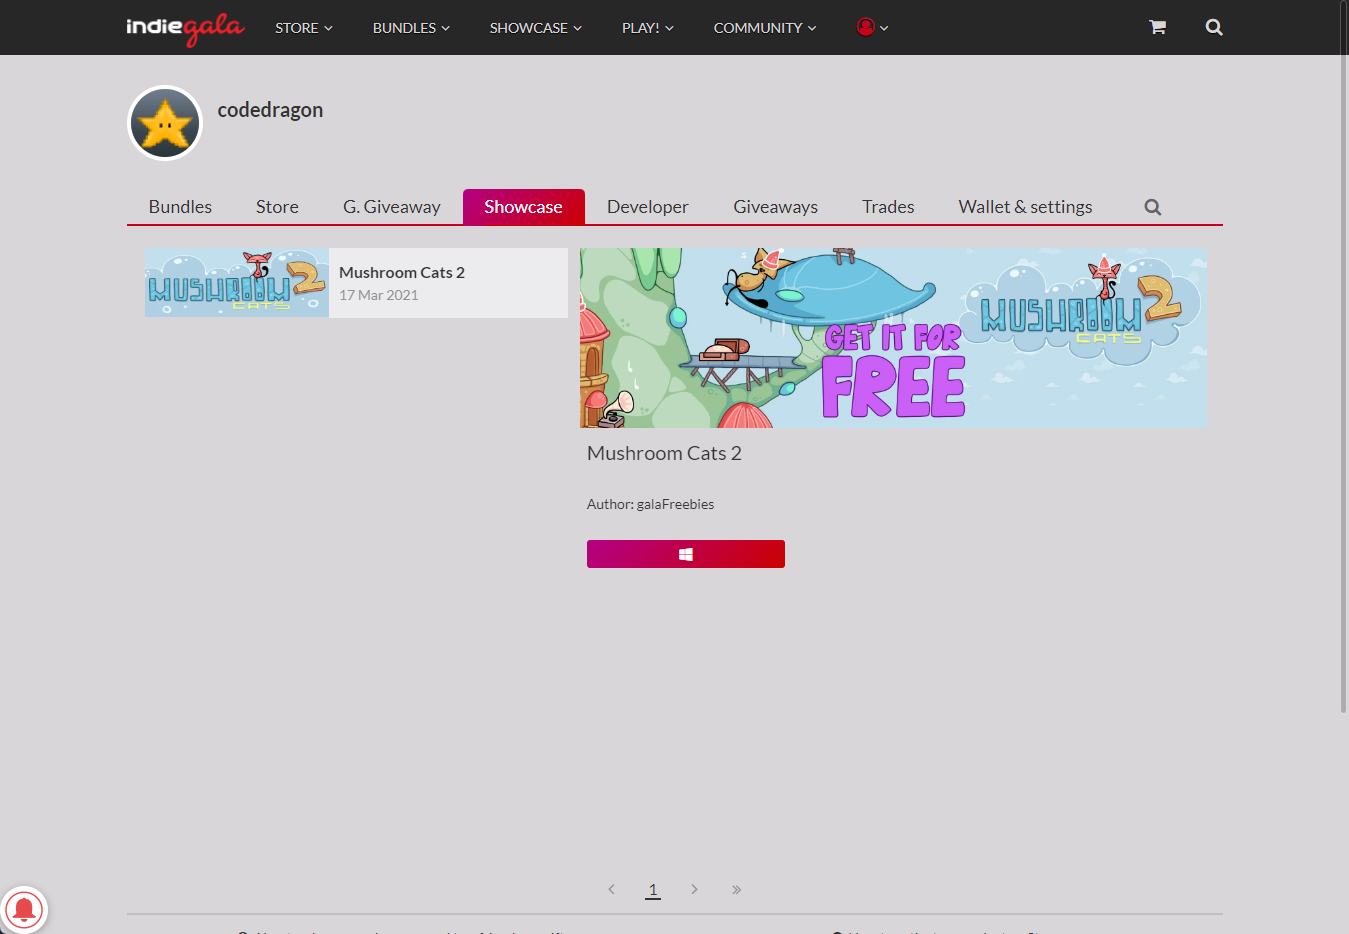Viewport: 1349px width, 934px height.
Task: Go to next page arrow
Action: coord(694,889)
